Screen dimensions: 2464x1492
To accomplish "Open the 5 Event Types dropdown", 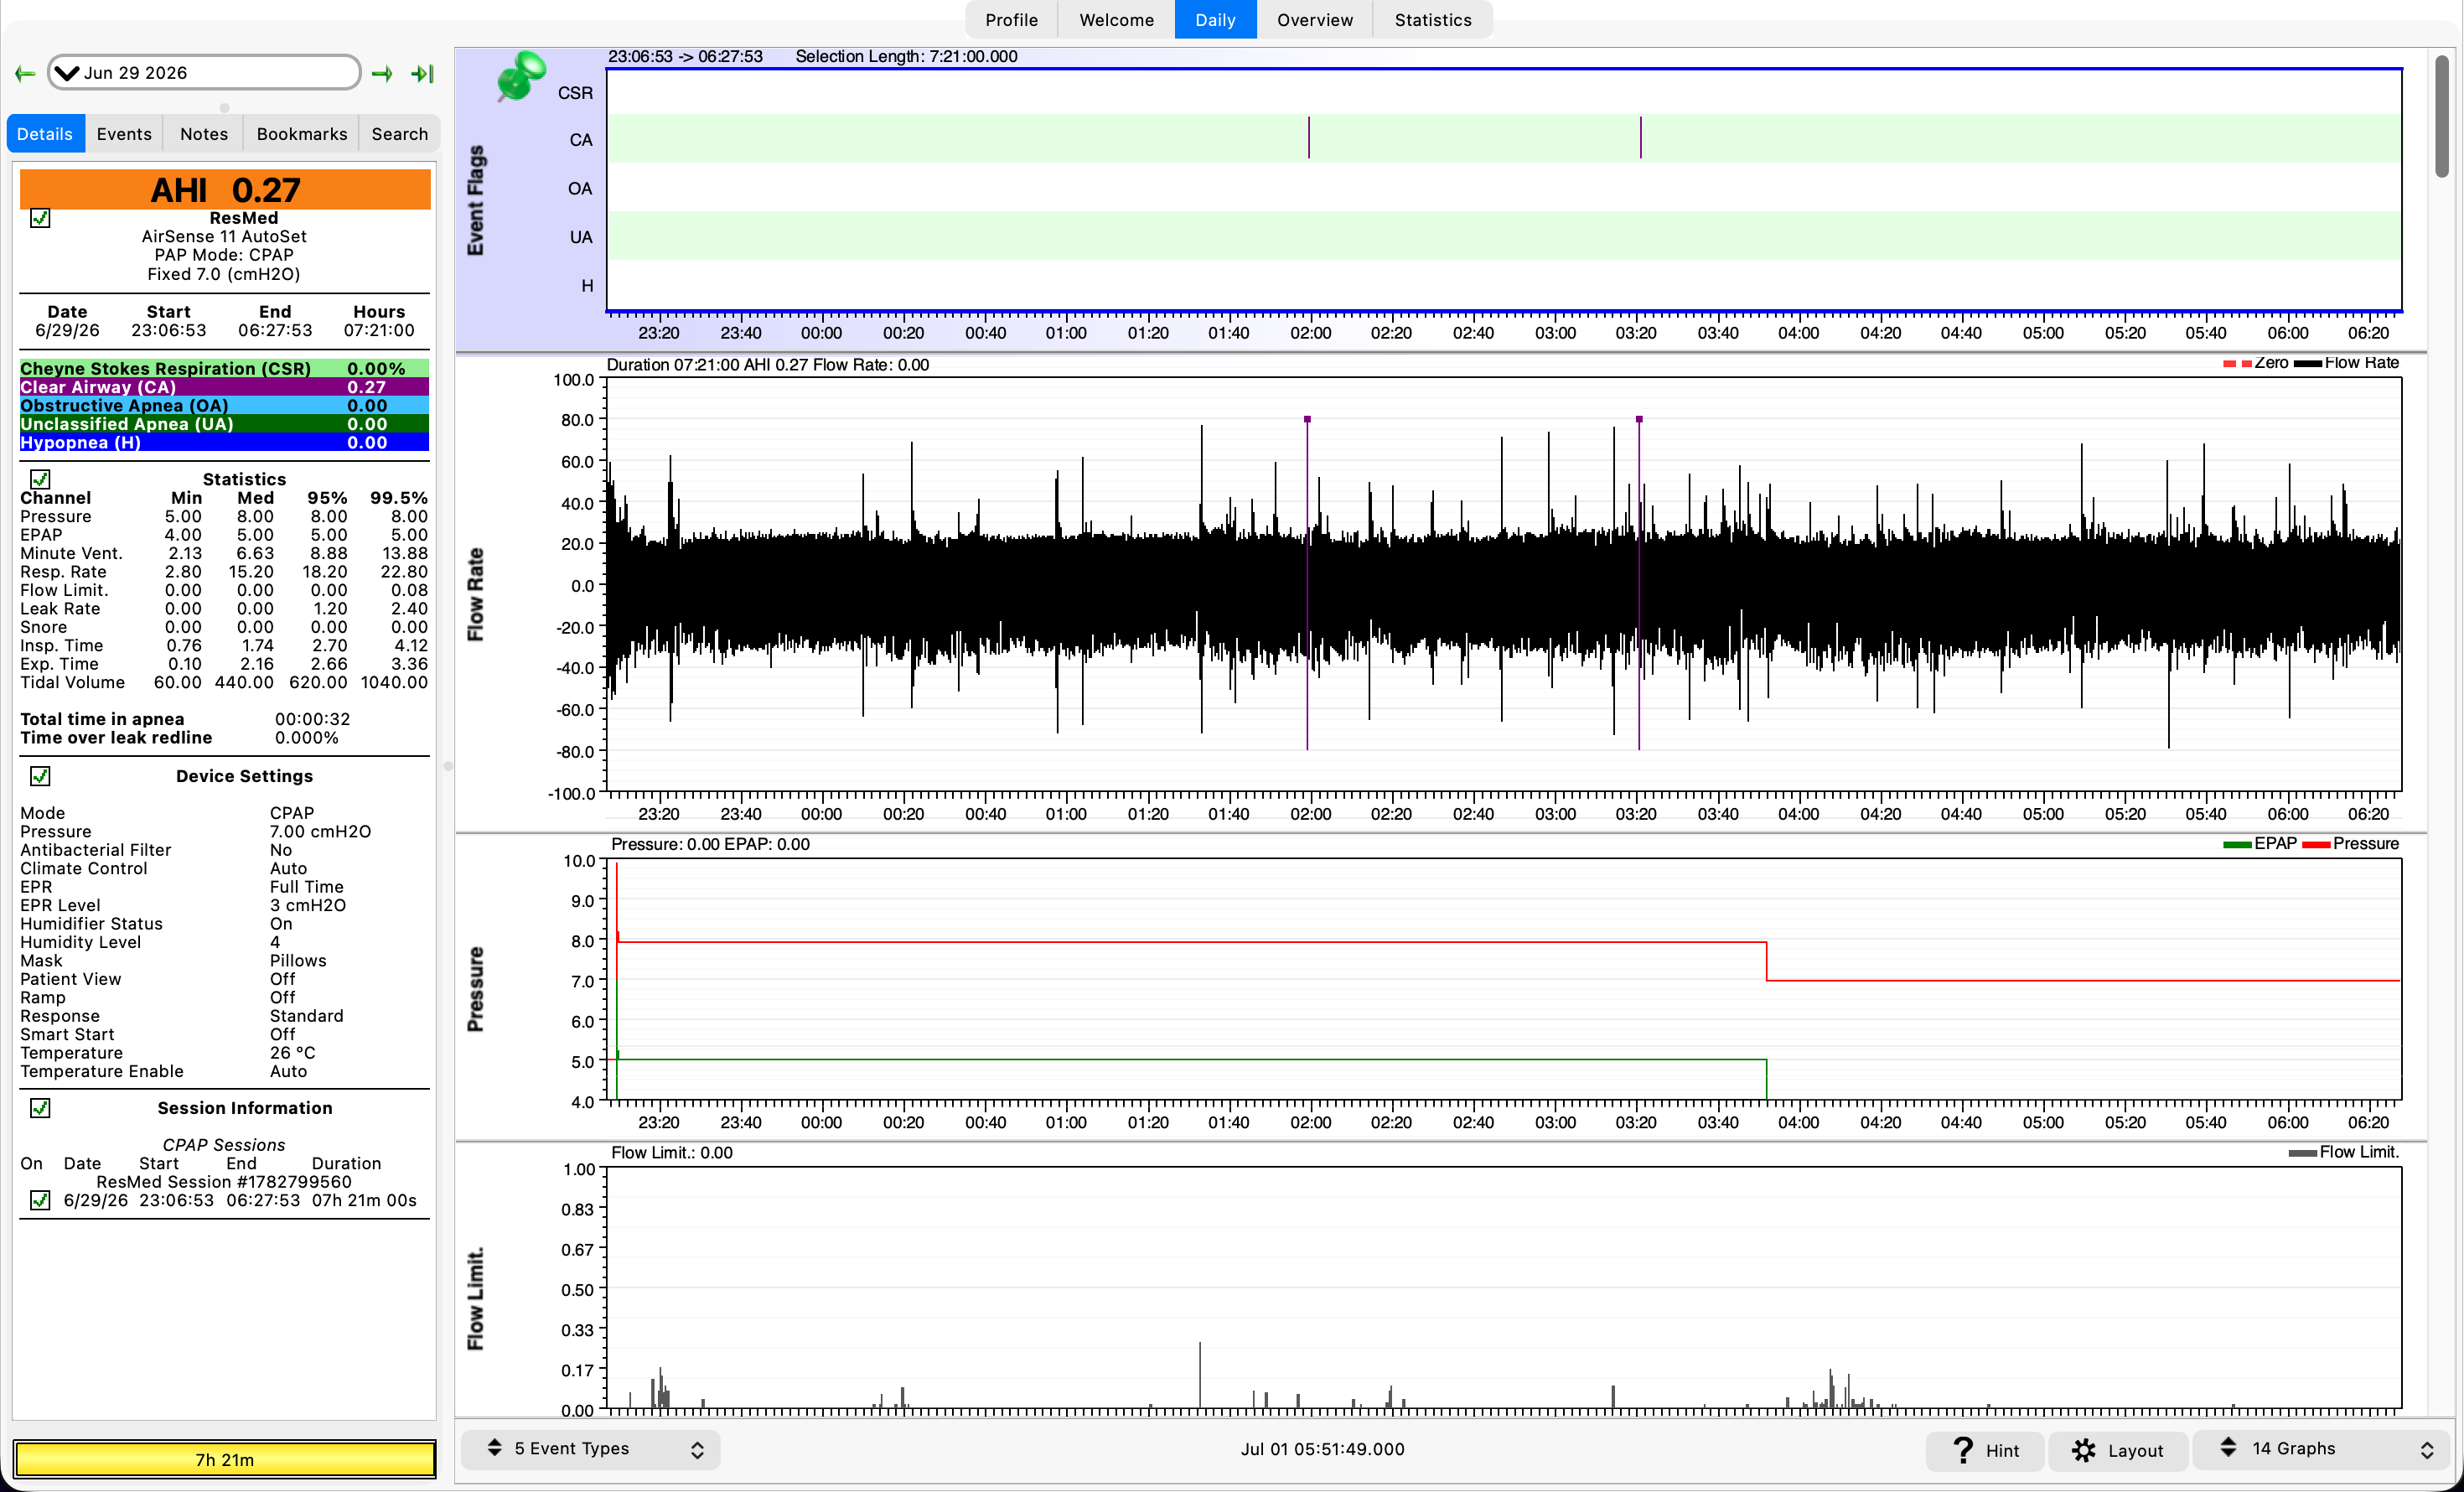I will click(x=591, y=1449).
